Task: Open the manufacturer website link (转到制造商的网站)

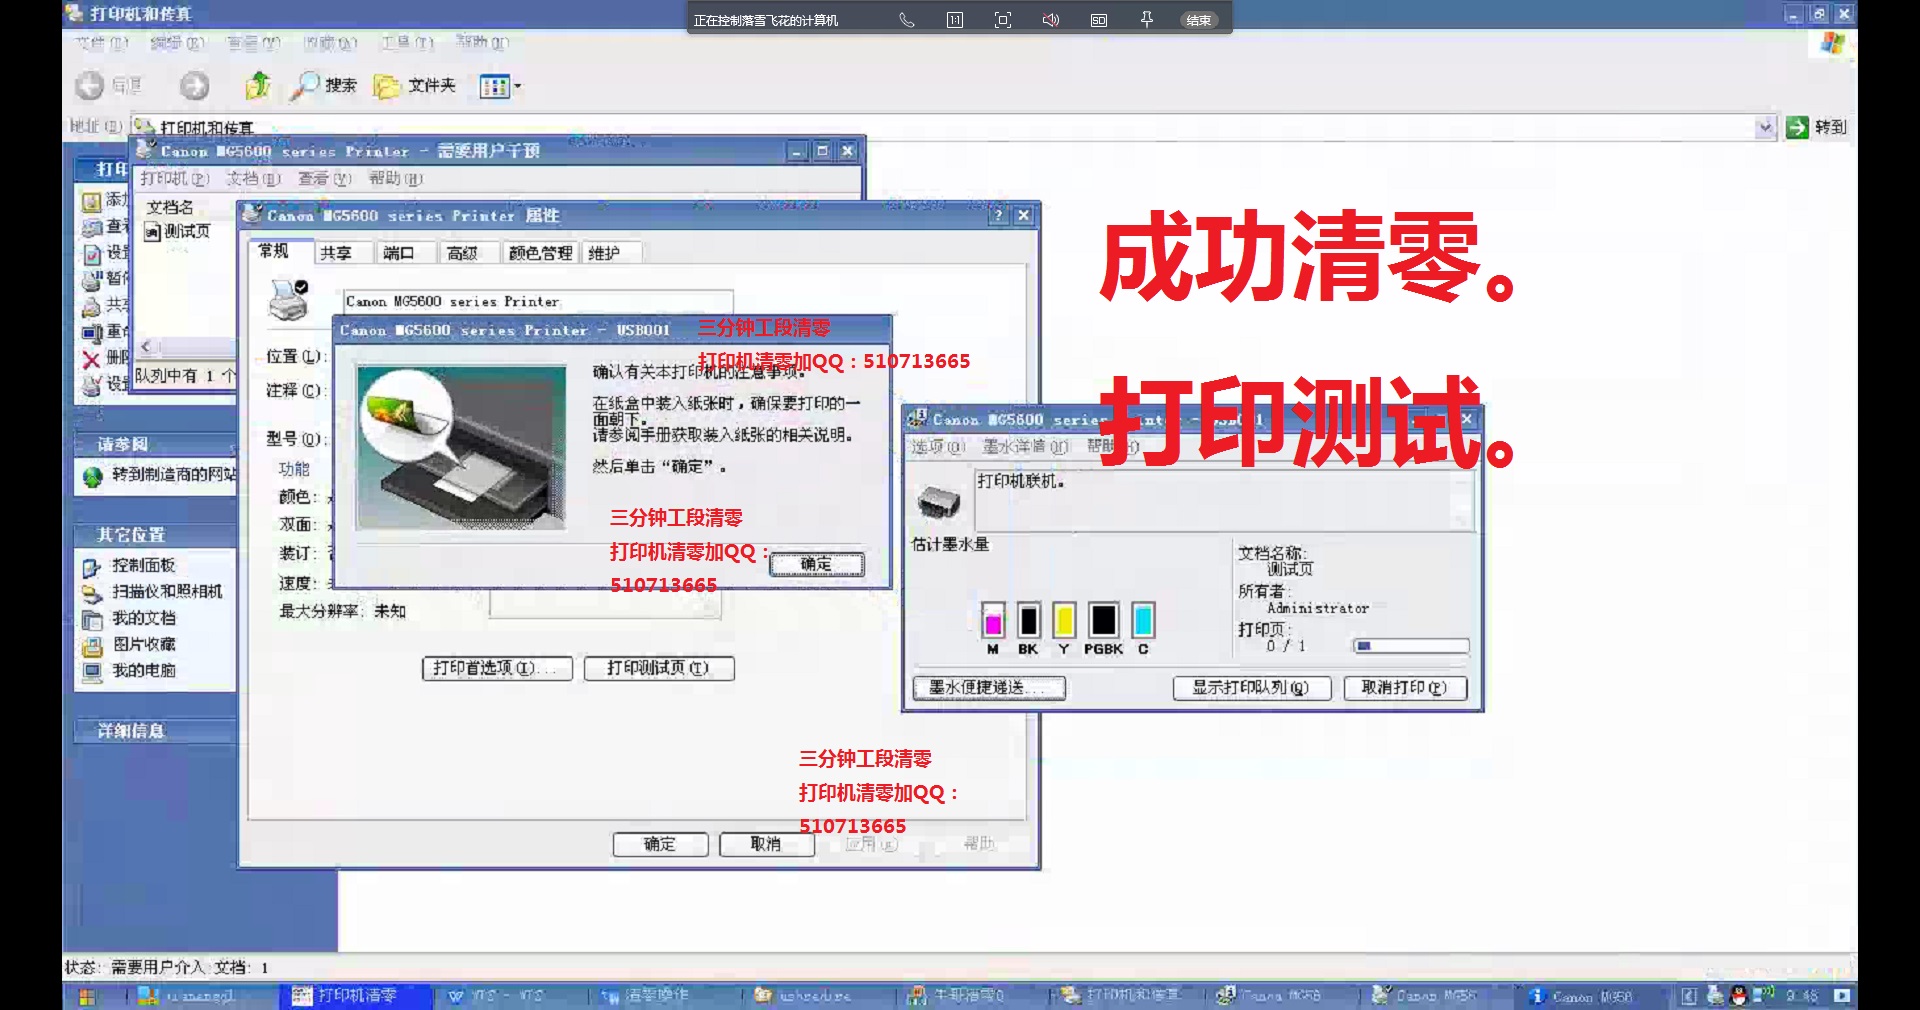Action: point(173,475)
